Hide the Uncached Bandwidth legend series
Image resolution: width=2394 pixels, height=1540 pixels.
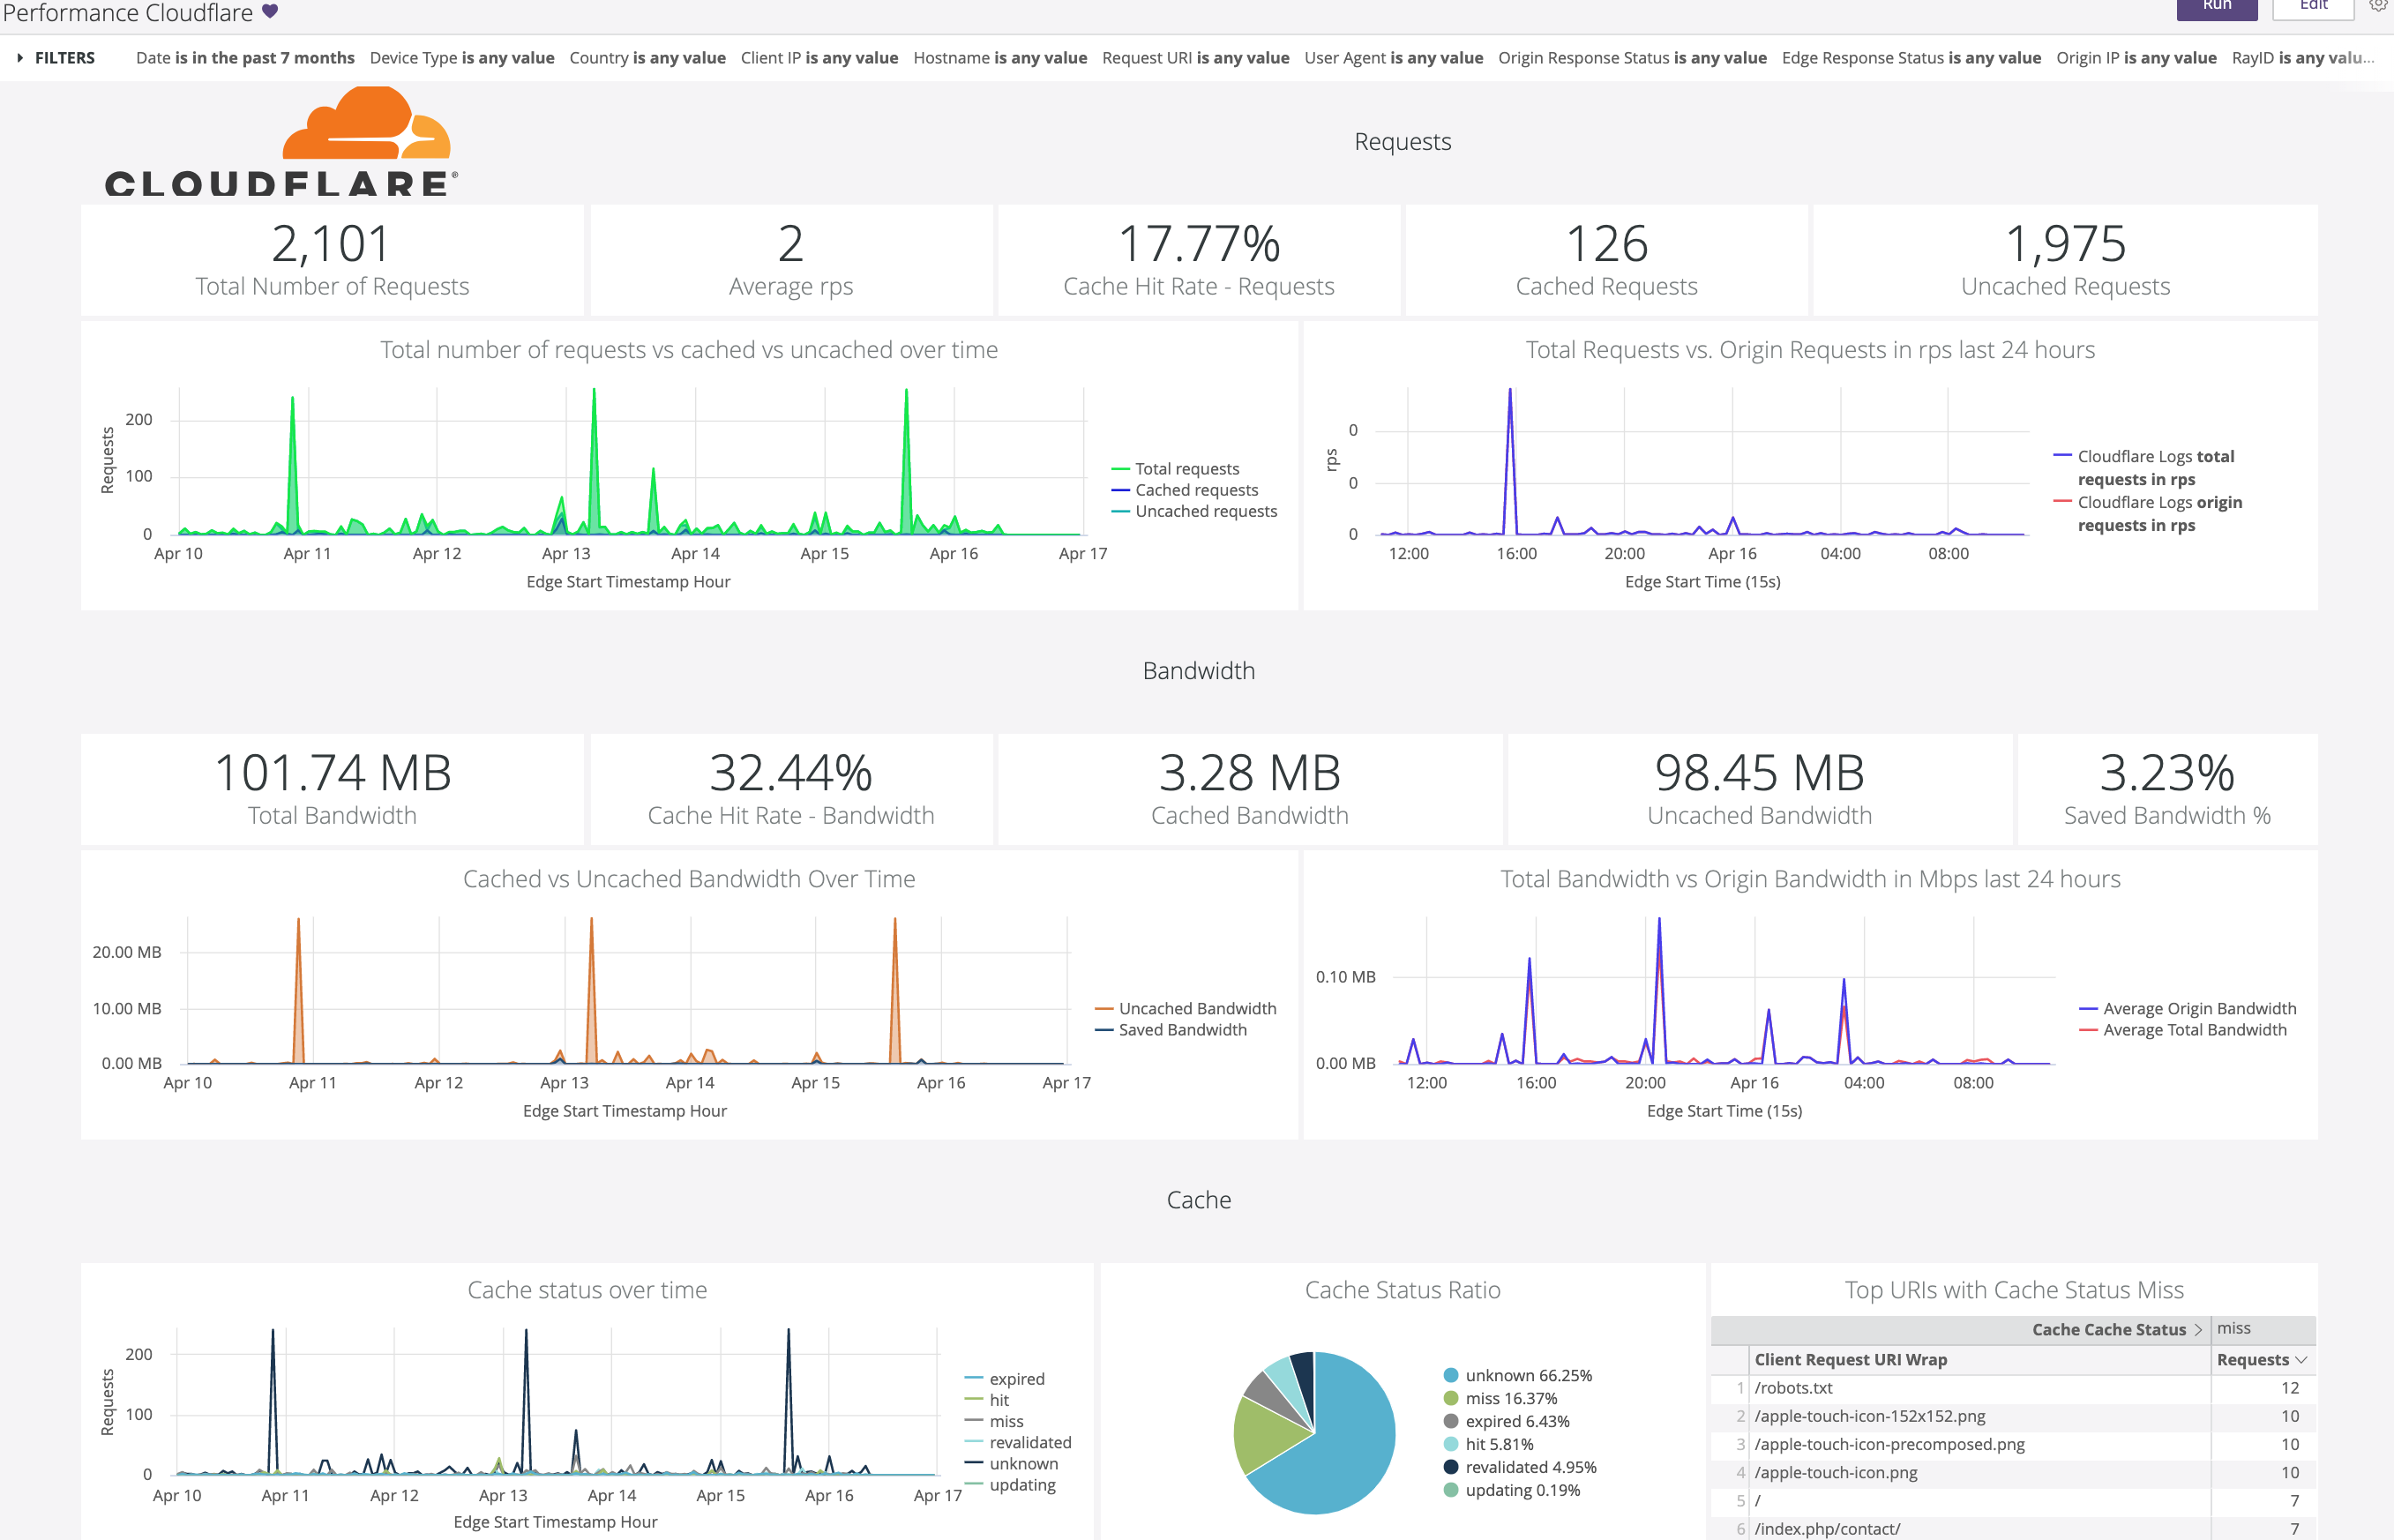tap(1198, 1008)
